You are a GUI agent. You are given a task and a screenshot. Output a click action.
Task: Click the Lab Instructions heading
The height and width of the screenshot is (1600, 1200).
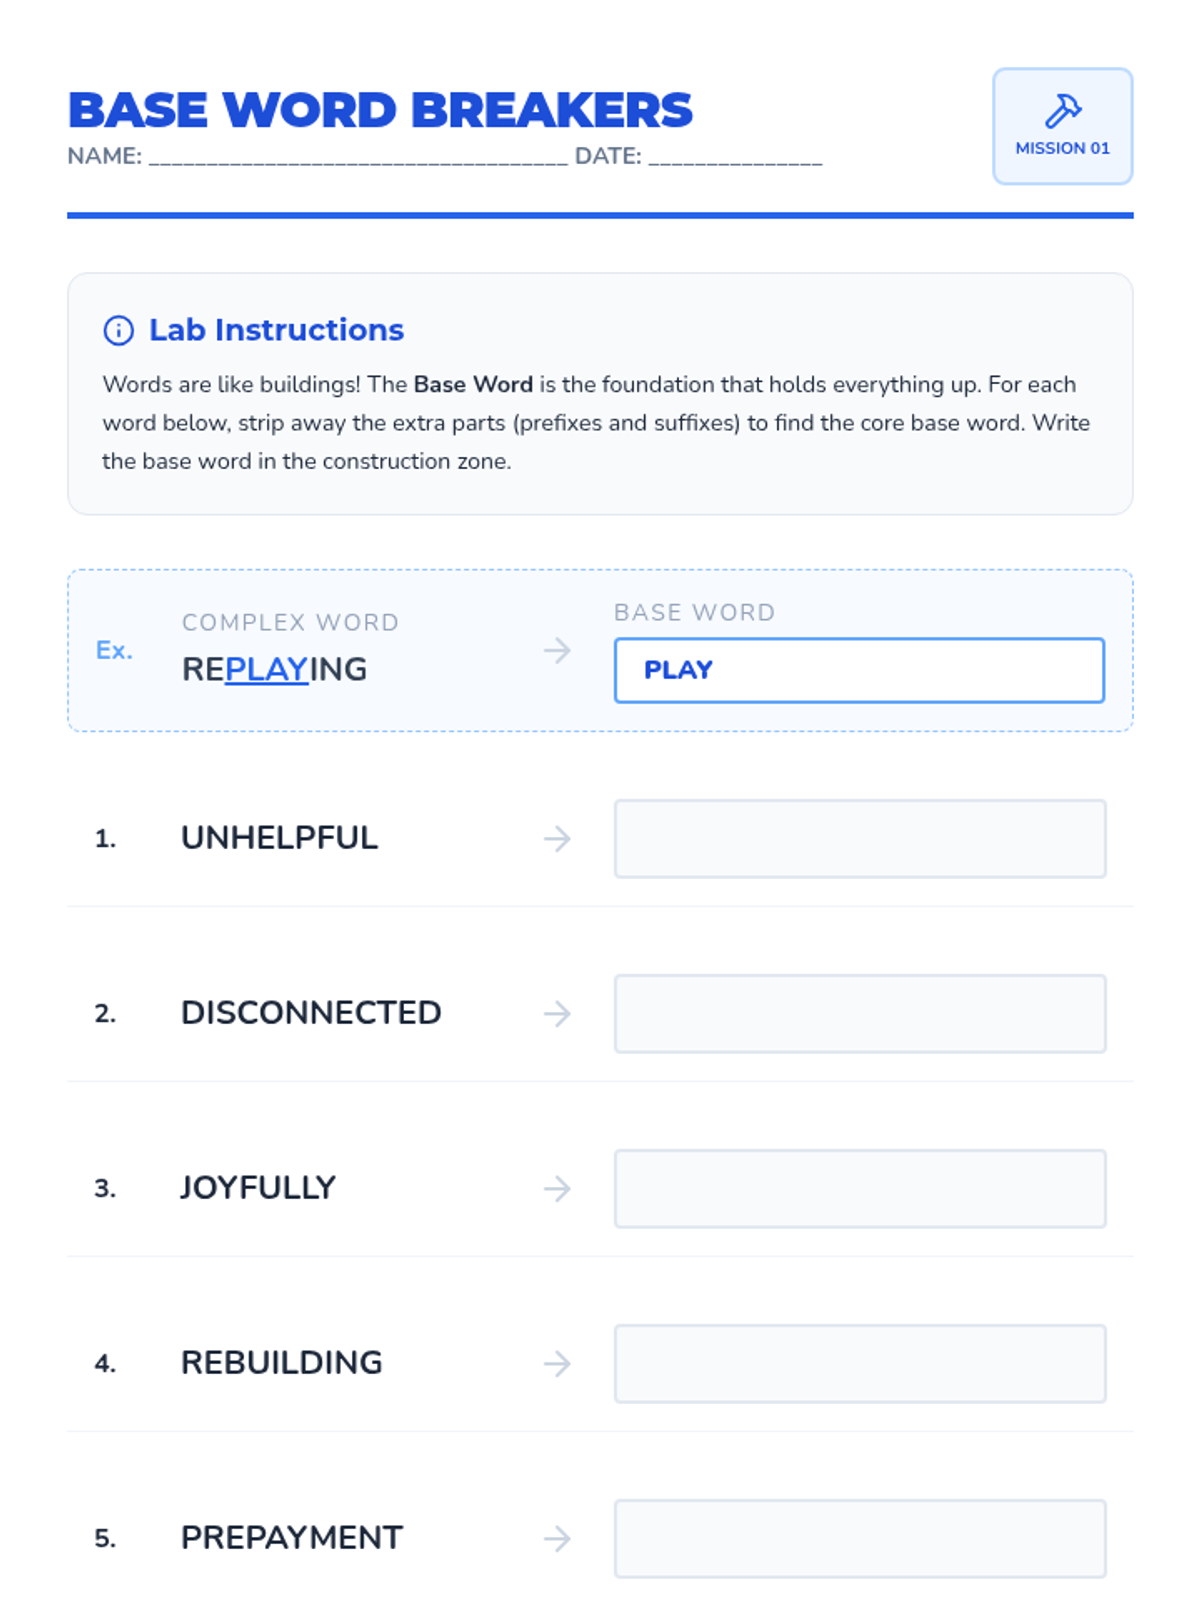pyautogui.click(x=276, y=330)
